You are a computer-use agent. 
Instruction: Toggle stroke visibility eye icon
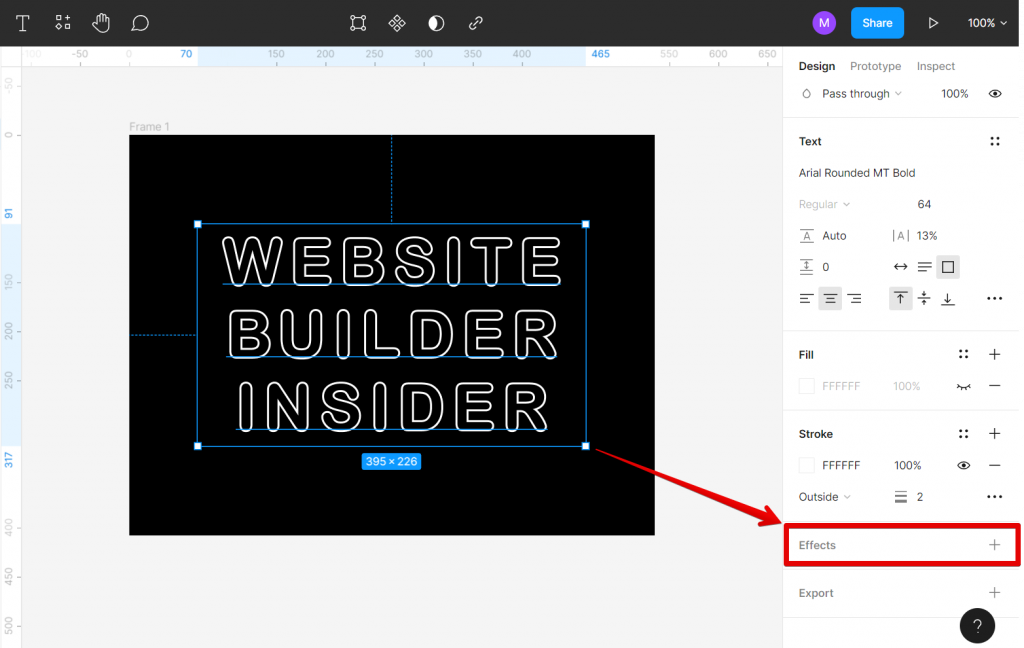[963, 465]
